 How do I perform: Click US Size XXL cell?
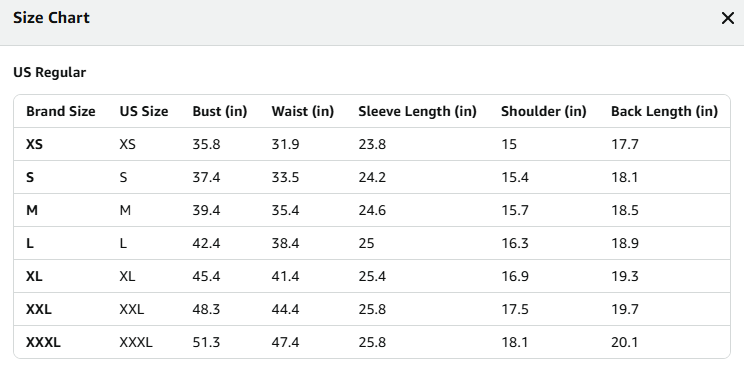click(x=131, y=309)
